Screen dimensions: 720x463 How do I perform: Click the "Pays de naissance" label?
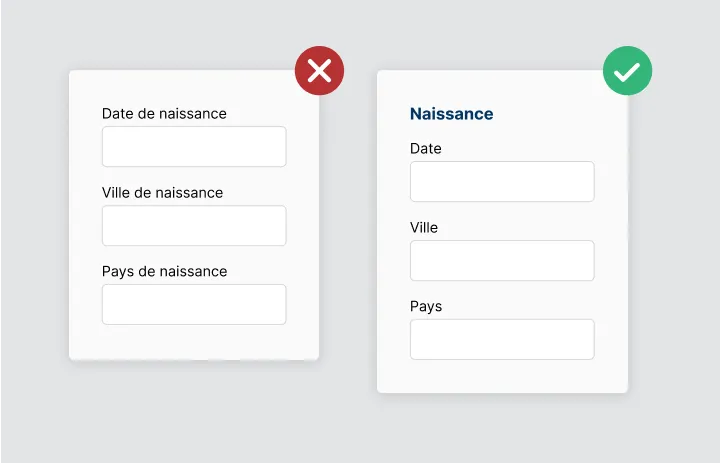tap(164, 271)
